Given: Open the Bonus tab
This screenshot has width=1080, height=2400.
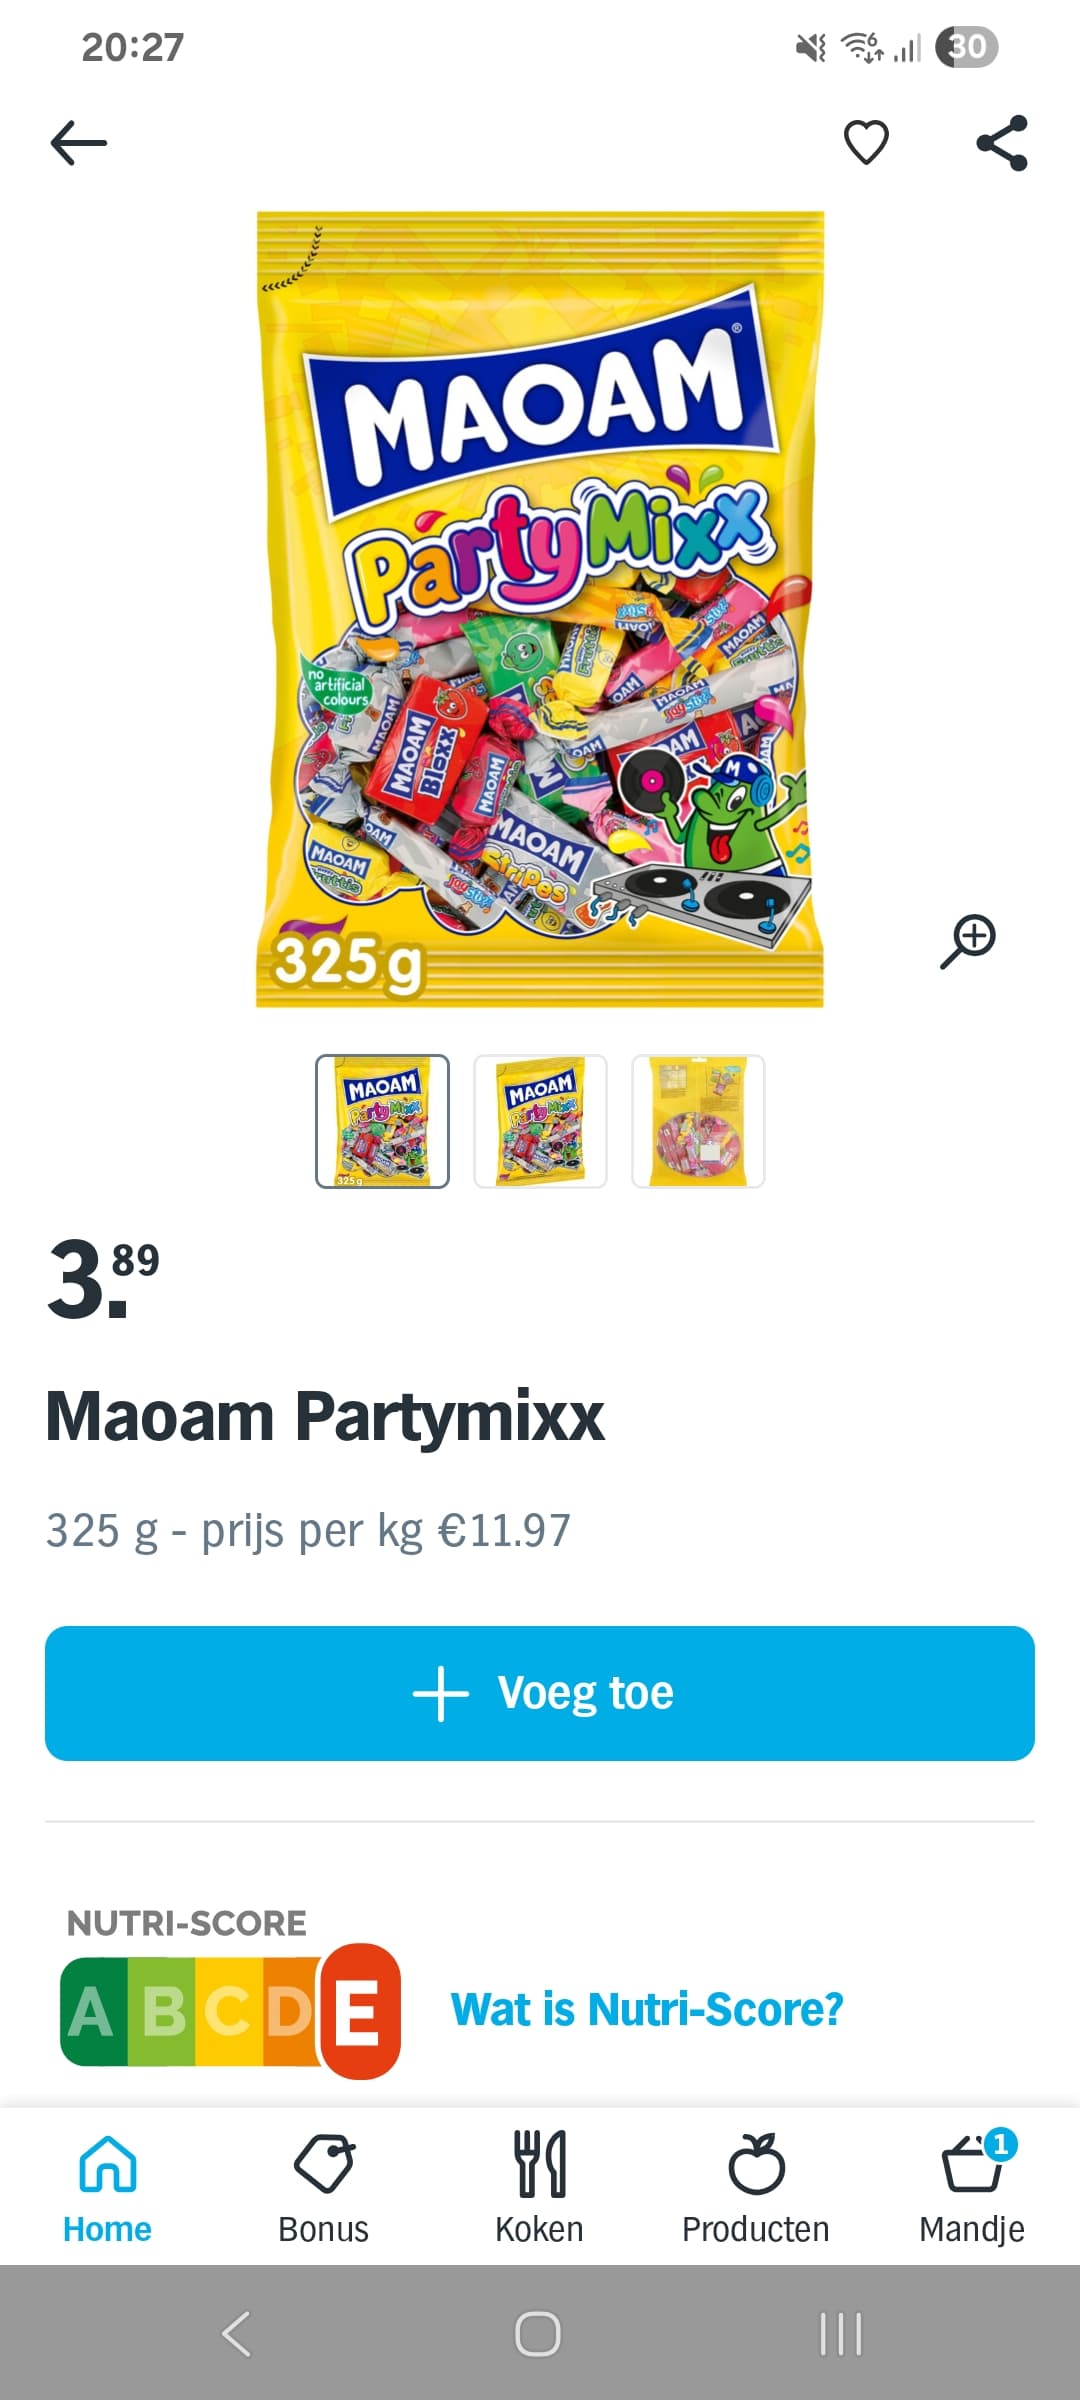Looking at the screenshot, I should click(323, 2189).
